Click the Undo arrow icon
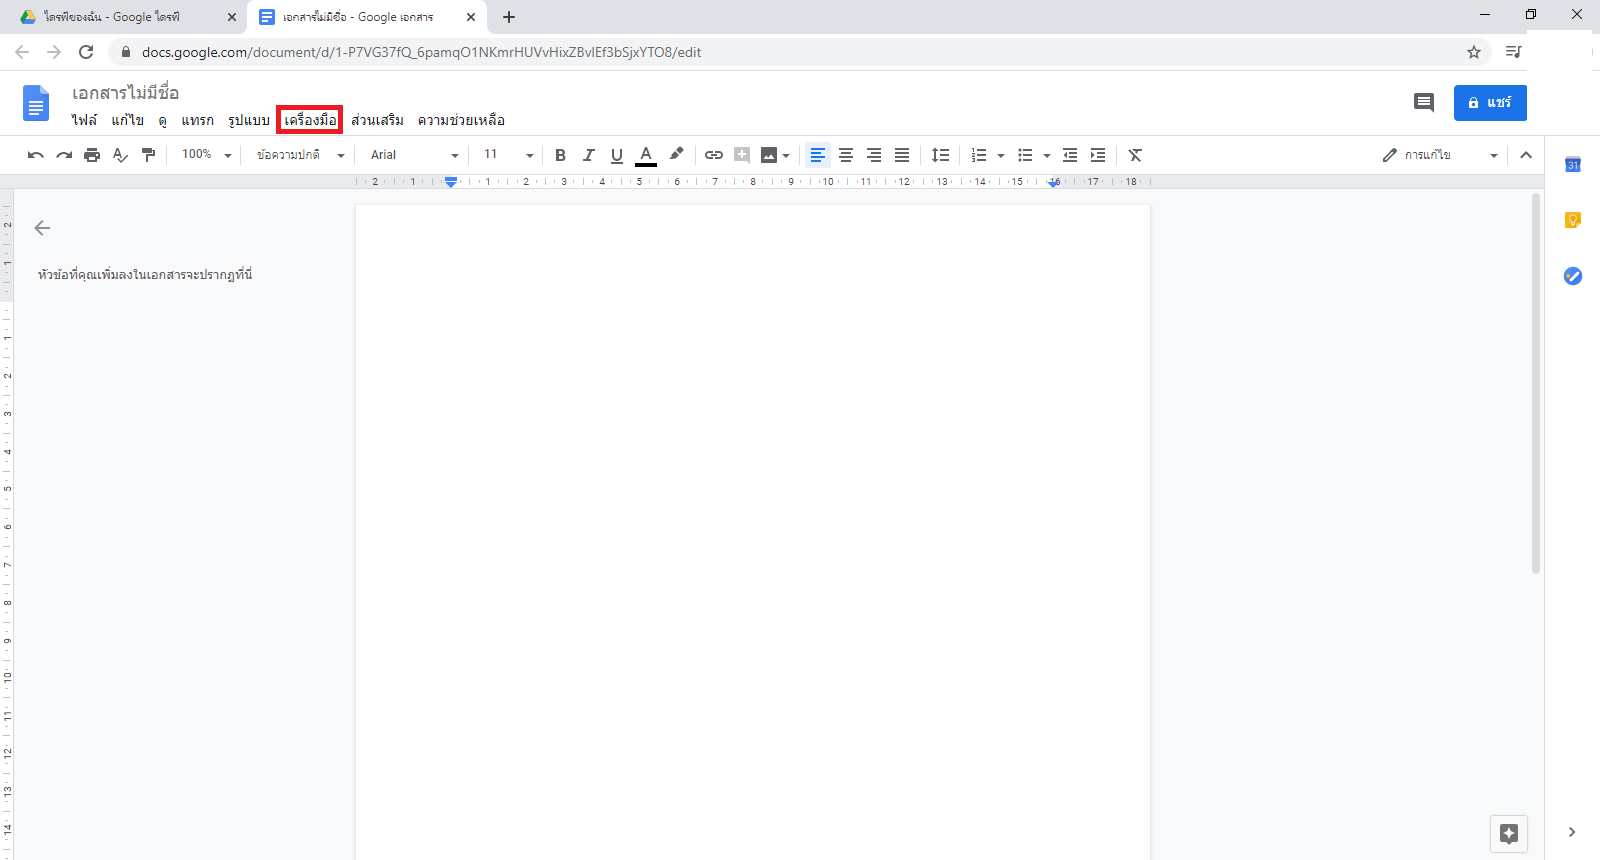This screenshot has width=1600, height=860. pyautogui.click(x=36, y=155)
